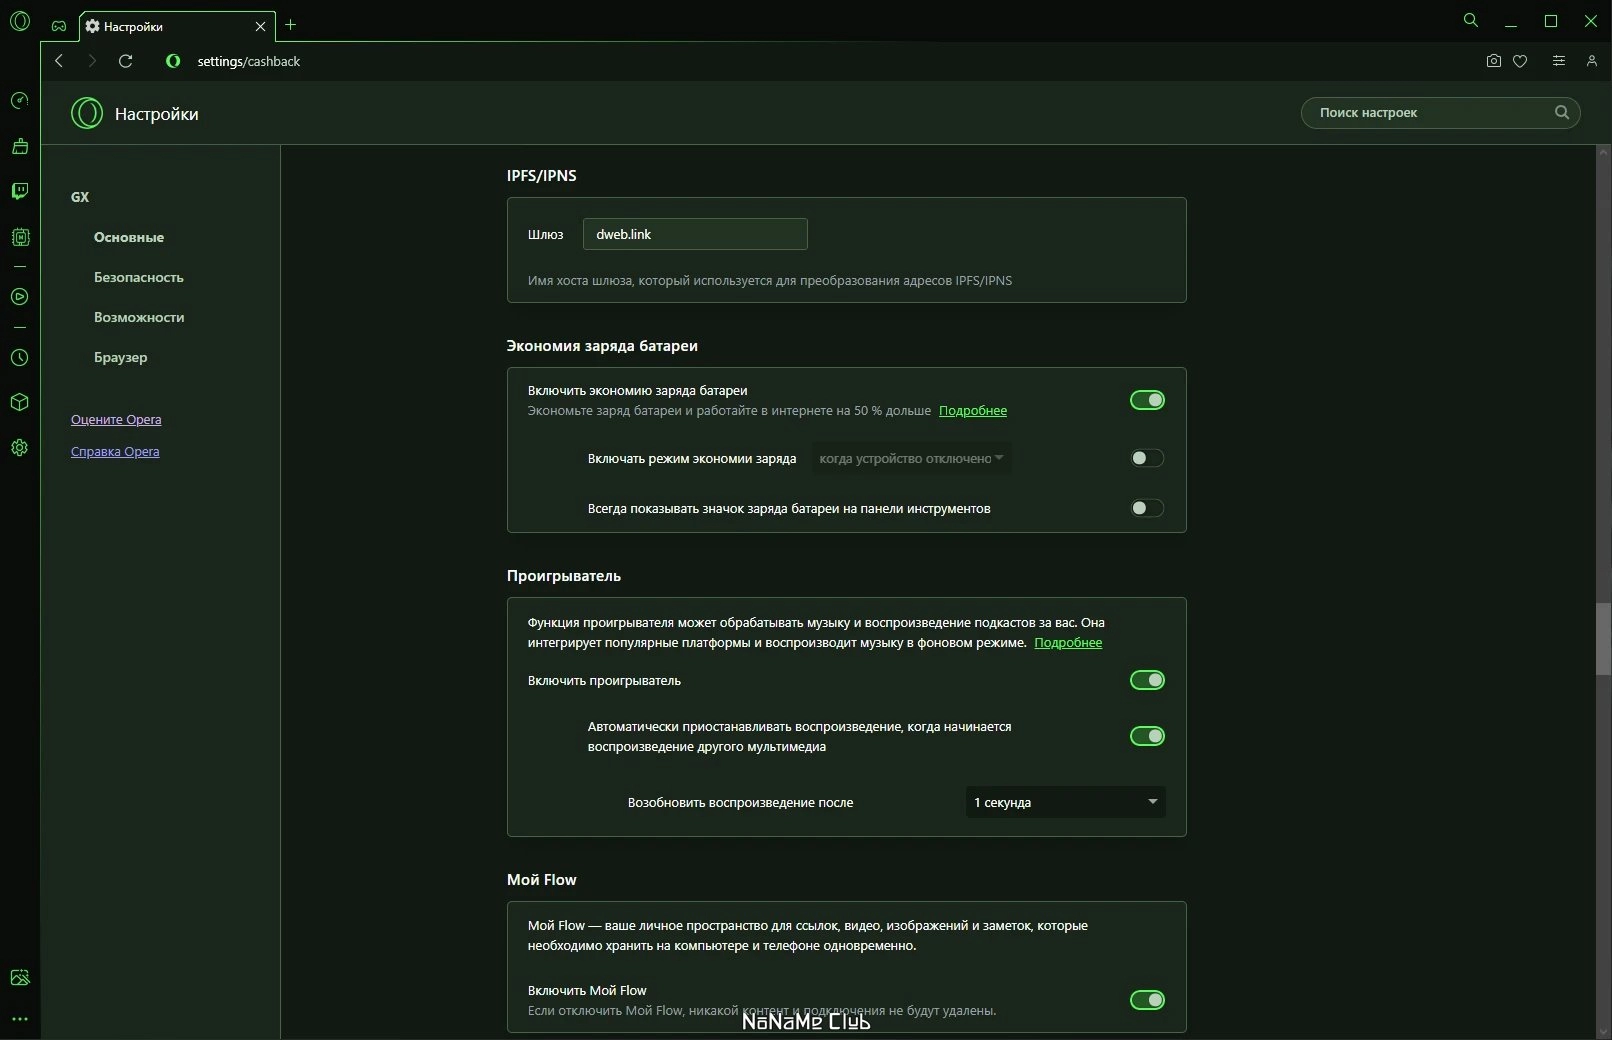Click the magnifier in Поиск настроек
1612x1040 pixels.
1562,112
